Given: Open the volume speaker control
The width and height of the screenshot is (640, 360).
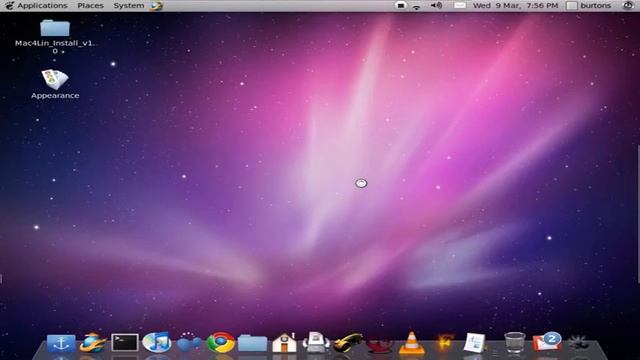Looking at the screenshot, I should 436,6.
